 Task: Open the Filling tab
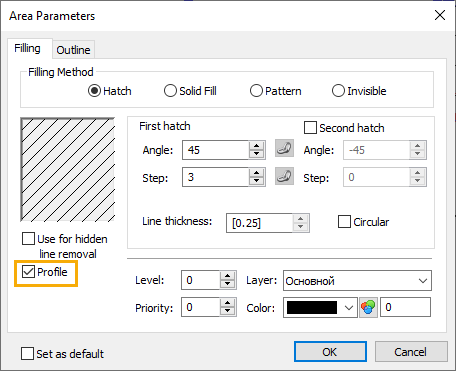[x=27, y=49]
